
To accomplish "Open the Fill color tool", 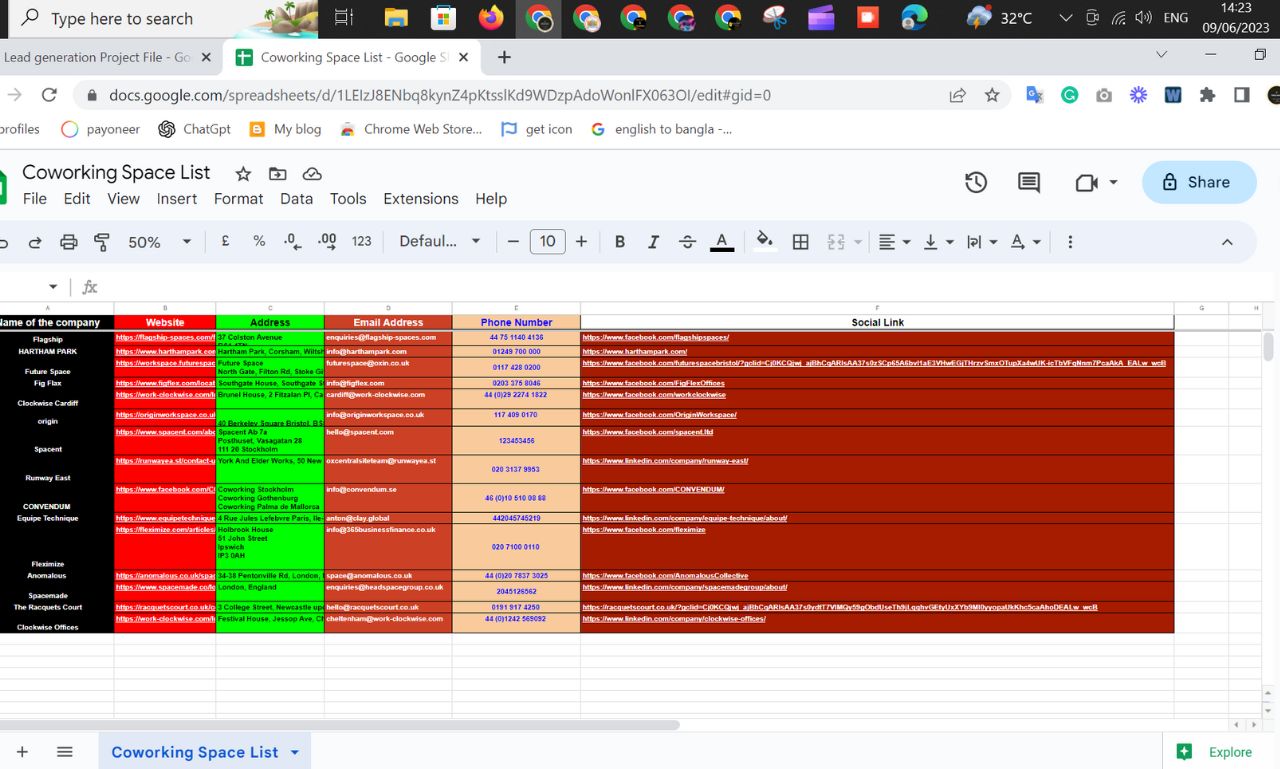I will point(765,241).
